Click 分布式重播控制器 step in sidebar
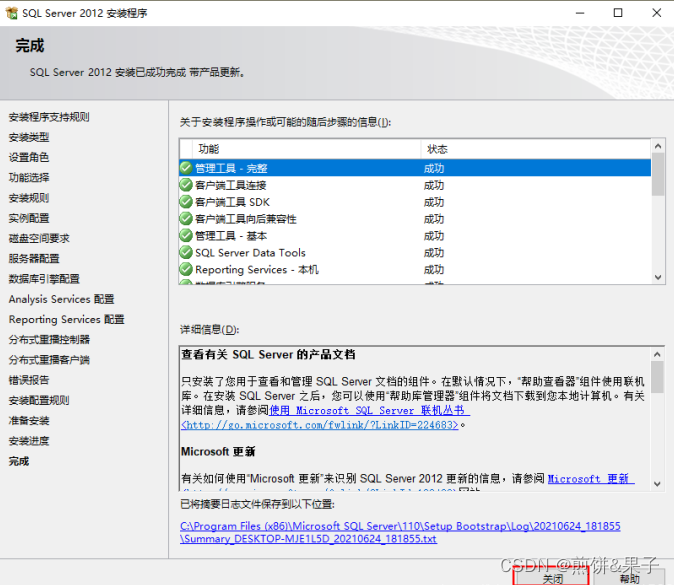 point(49,340)
